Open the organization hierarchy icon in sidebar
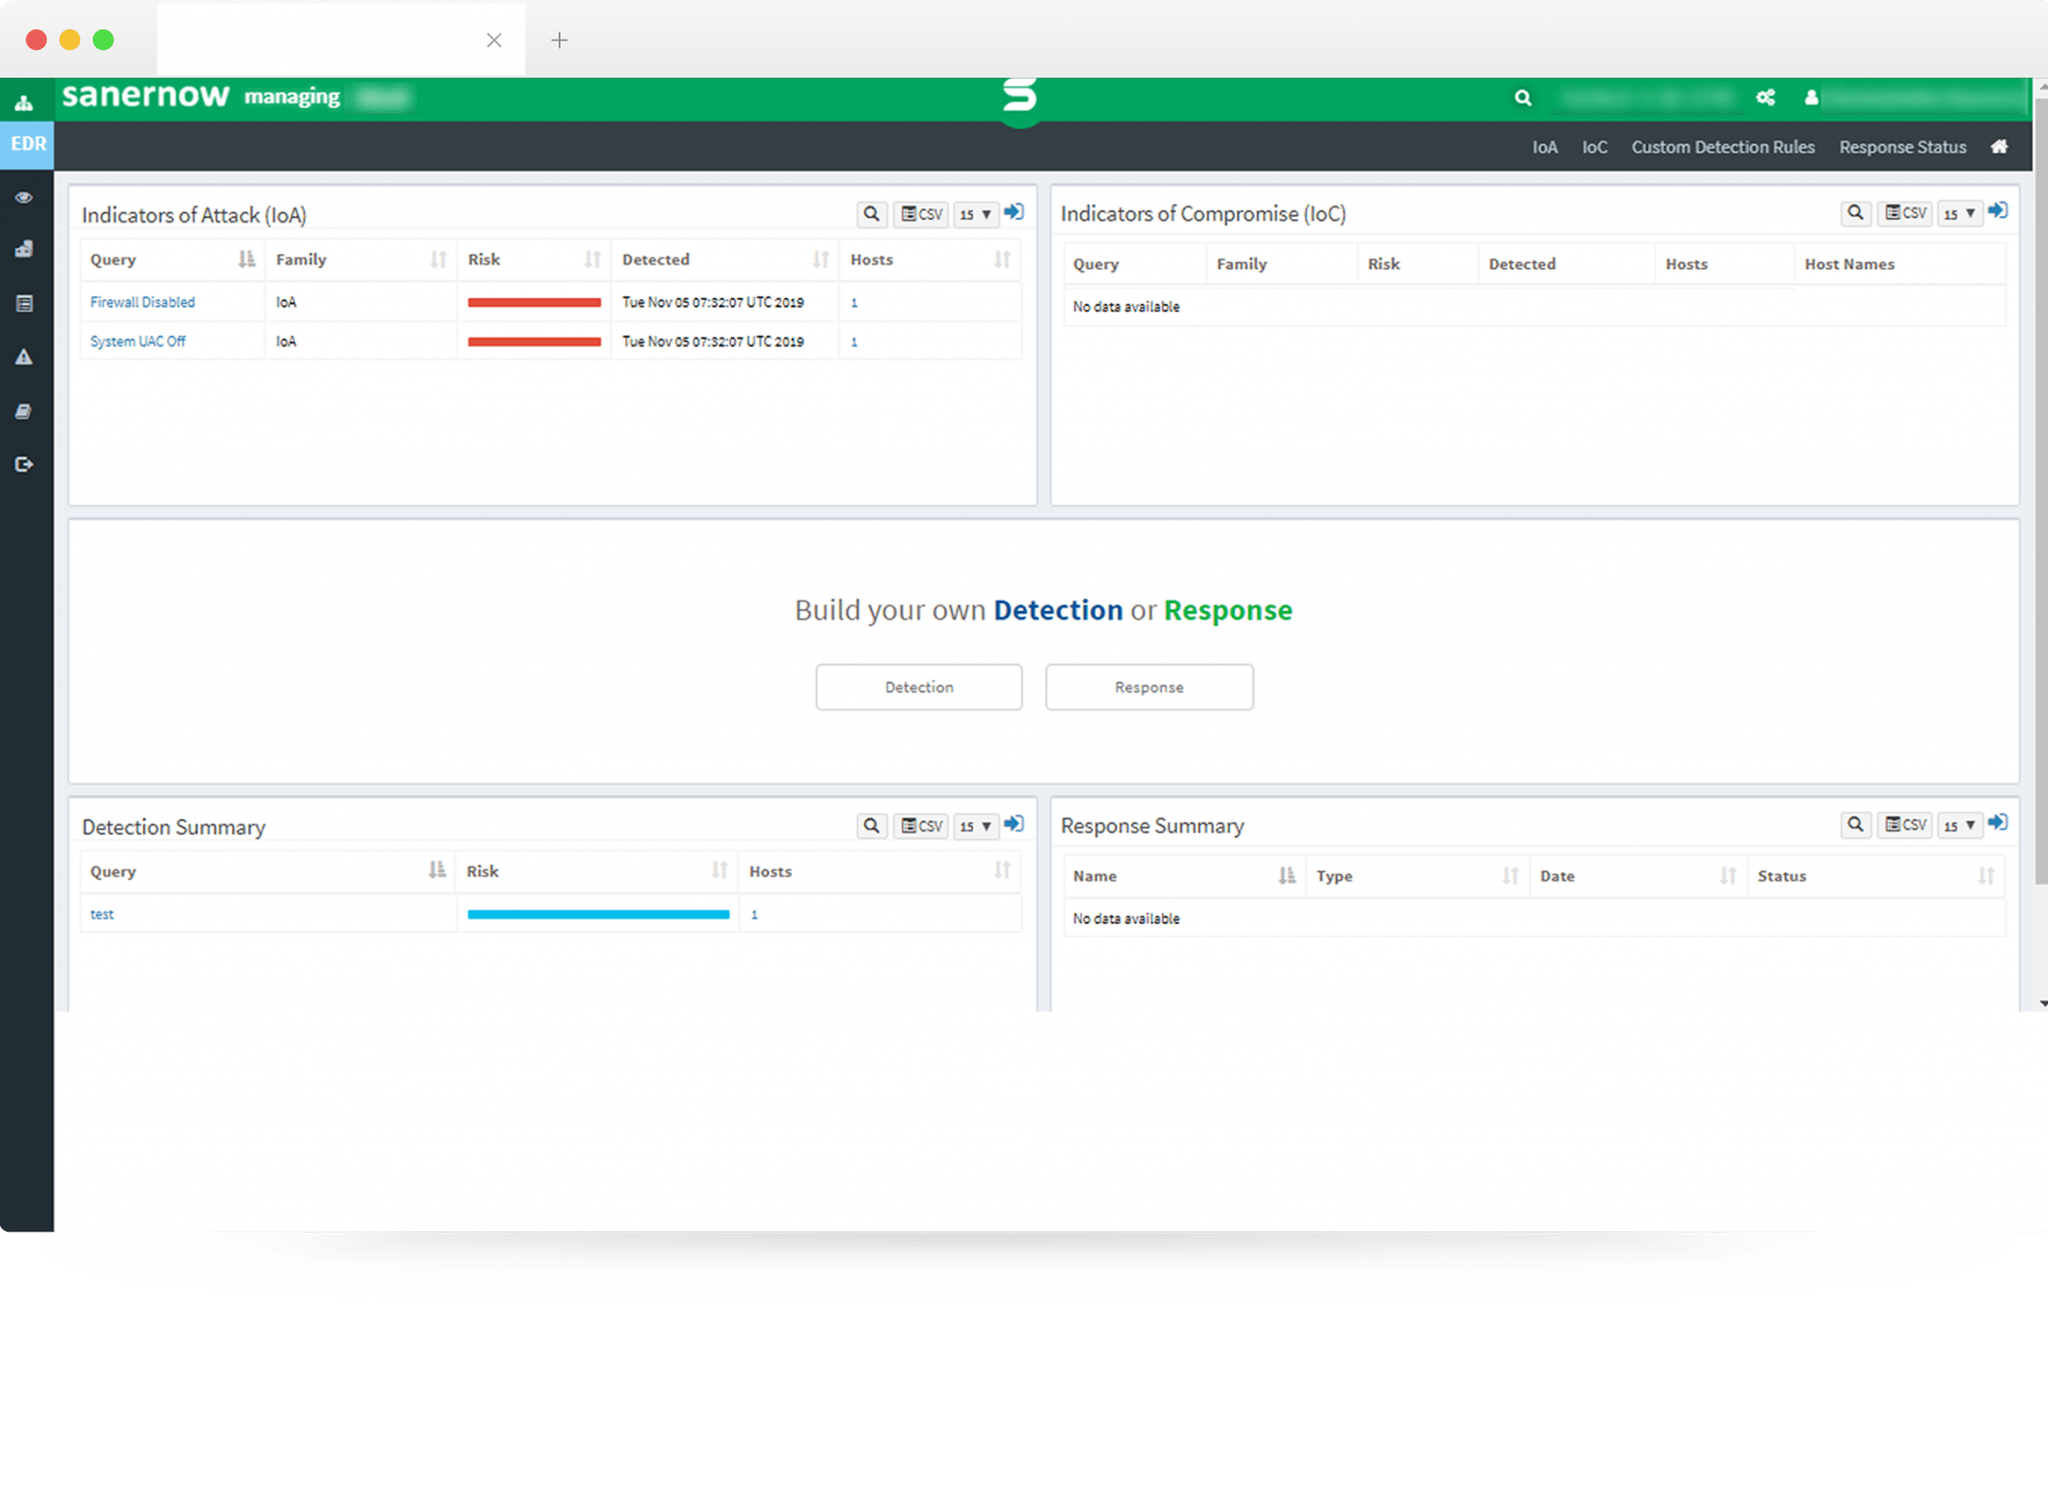 coord(24,102)
